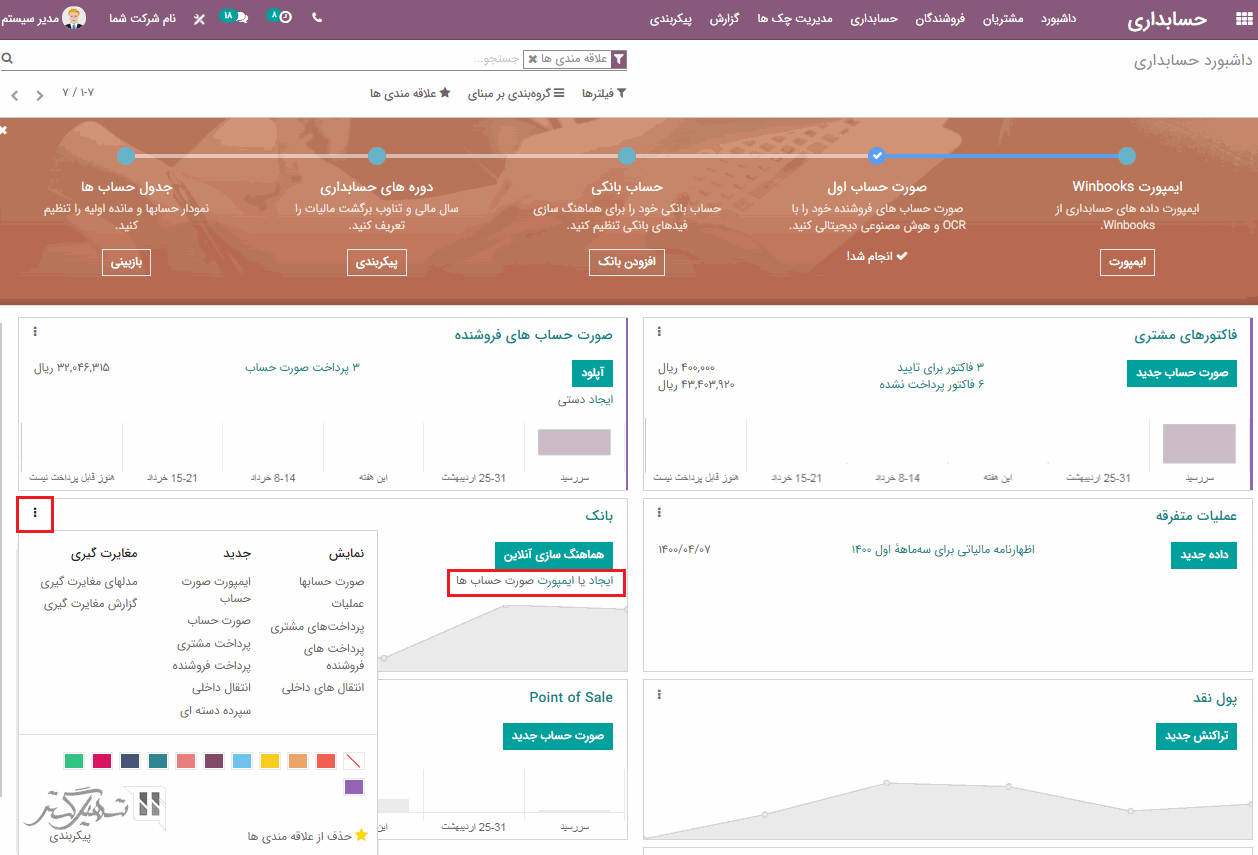Remove the علاقه مندی ها filter facet
This screenshot has height=855, width=1258.
point(533,60)
